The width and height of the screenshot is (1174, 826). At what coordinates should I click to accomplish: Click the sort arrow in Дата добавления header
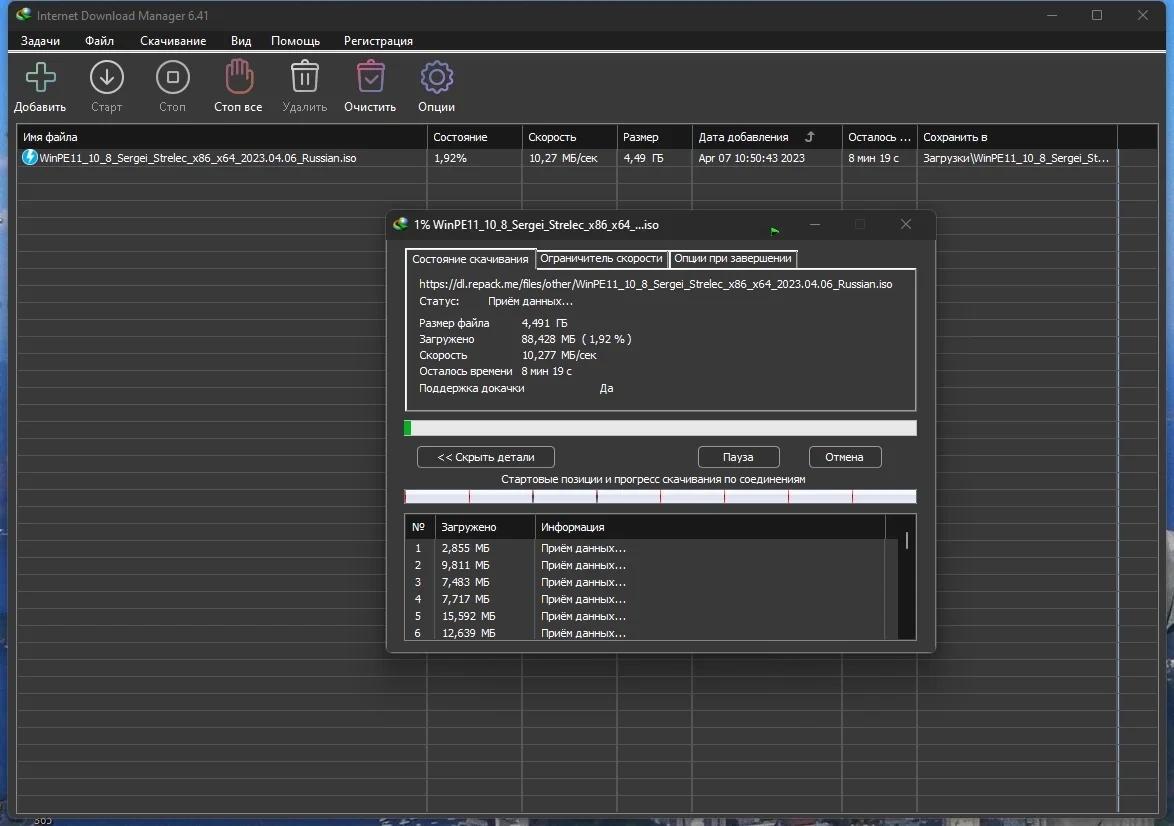tap(809, 137)
